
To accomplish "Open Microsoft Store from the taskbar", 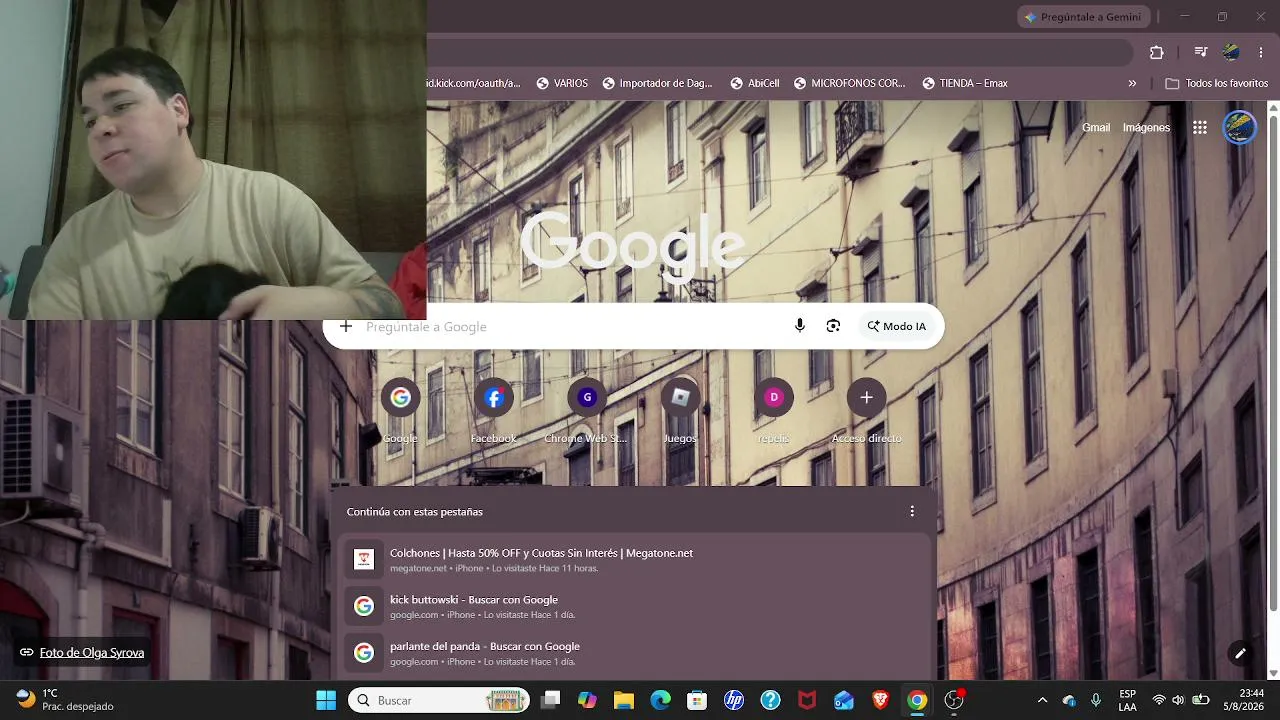I will 697,700.
